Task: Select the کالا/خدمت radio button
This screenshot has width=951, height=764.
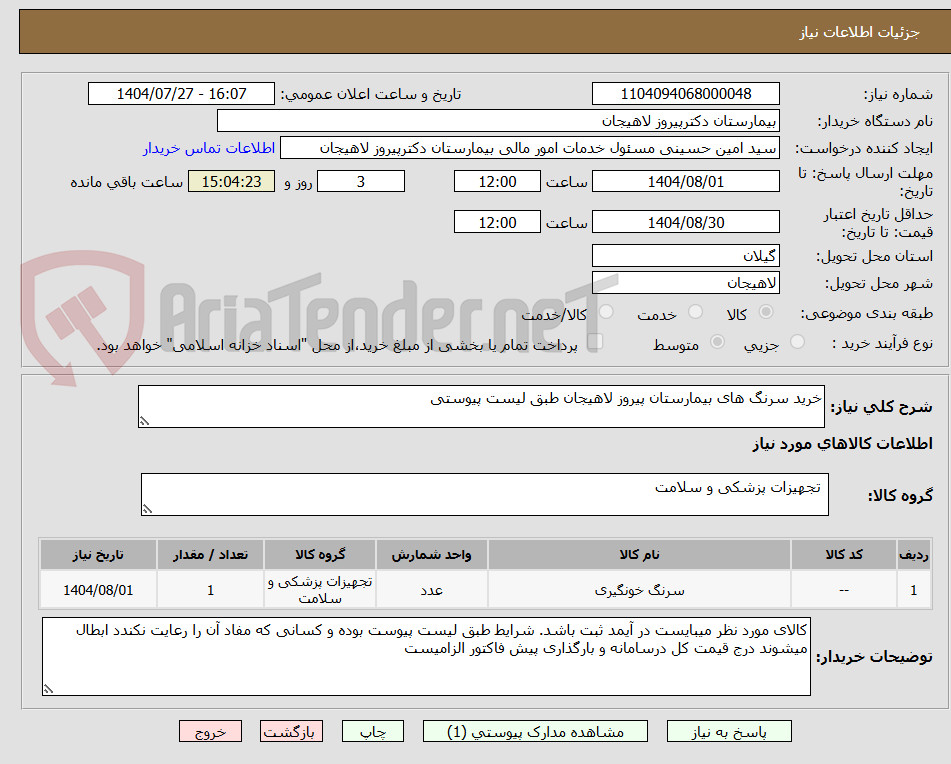Action: pyautogui.click(x=607, y=312)
